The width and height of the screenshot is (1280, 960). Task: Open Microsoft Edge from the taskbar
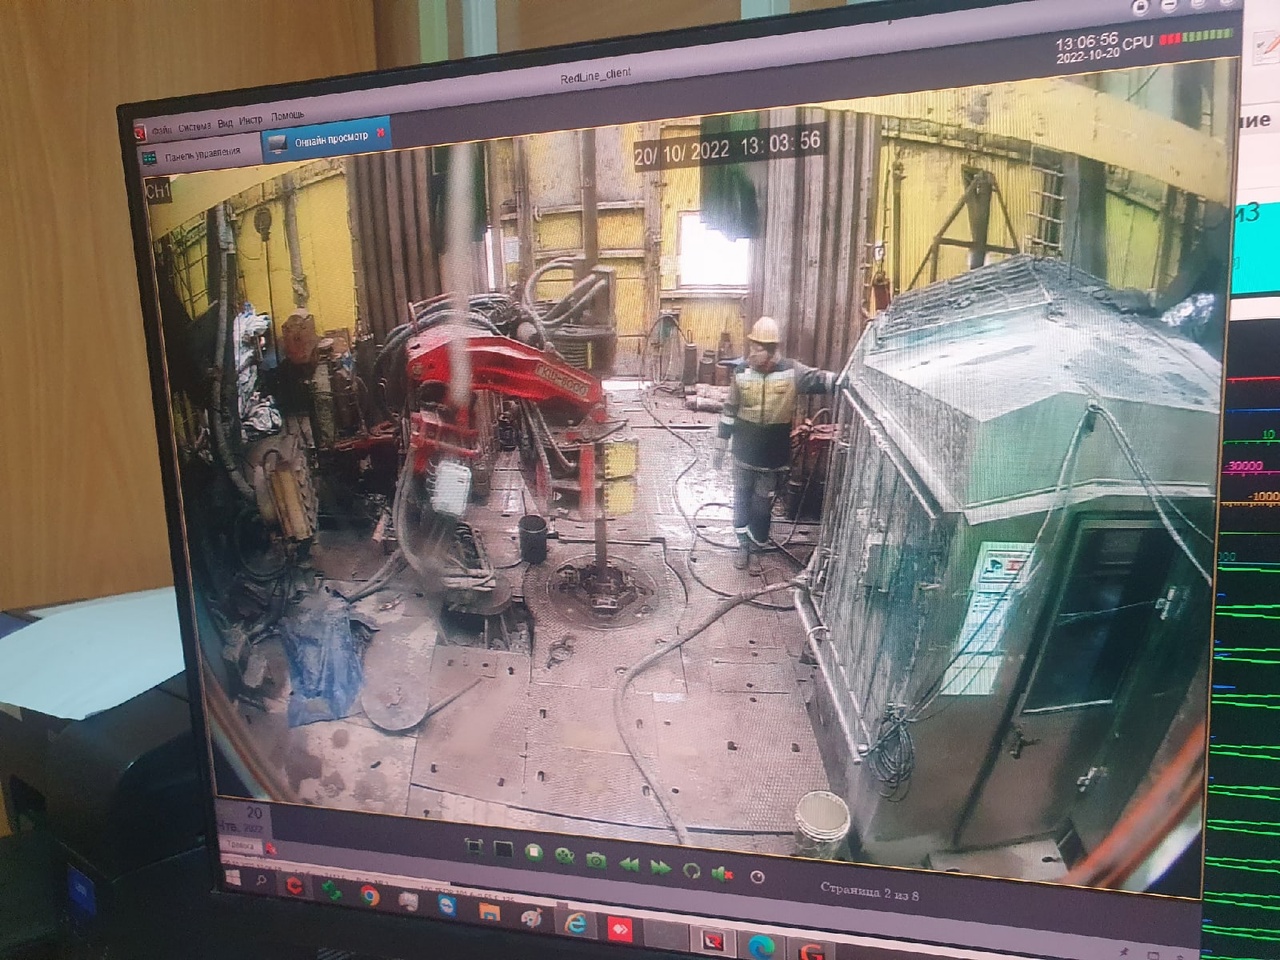763,947
